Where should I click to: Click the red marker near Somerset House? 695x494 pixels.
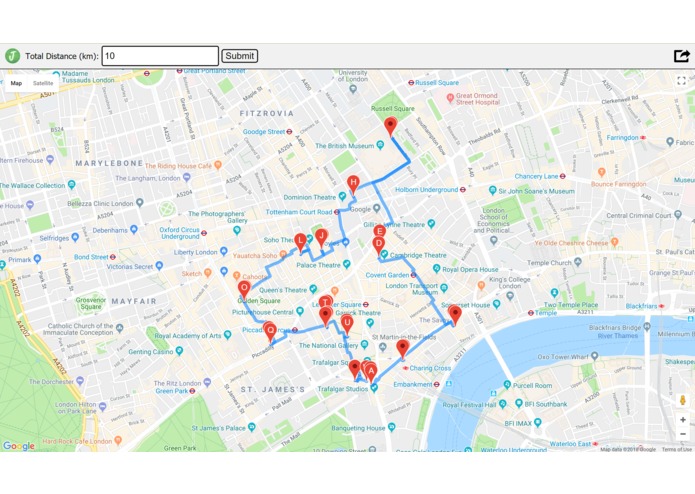pos(455,315)
